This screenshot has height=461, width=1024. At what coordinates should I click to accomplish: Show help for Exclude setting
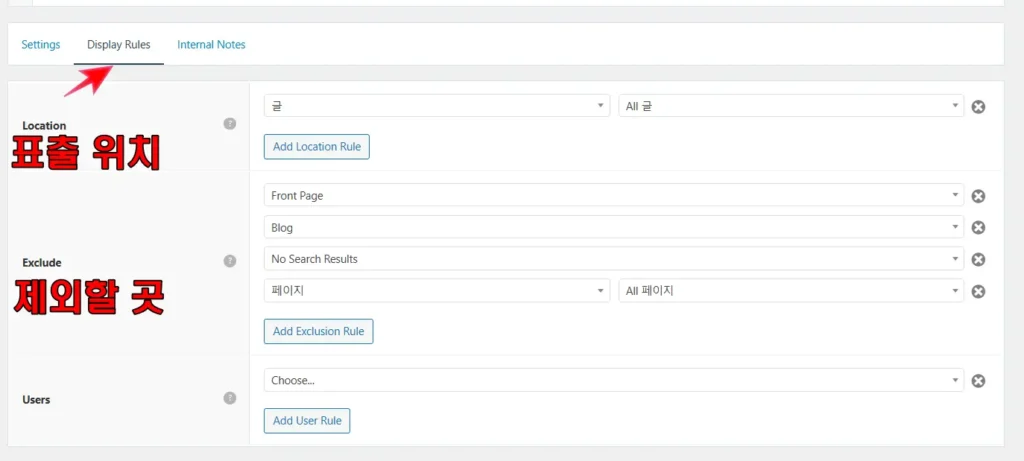click(x=229, y=261)
